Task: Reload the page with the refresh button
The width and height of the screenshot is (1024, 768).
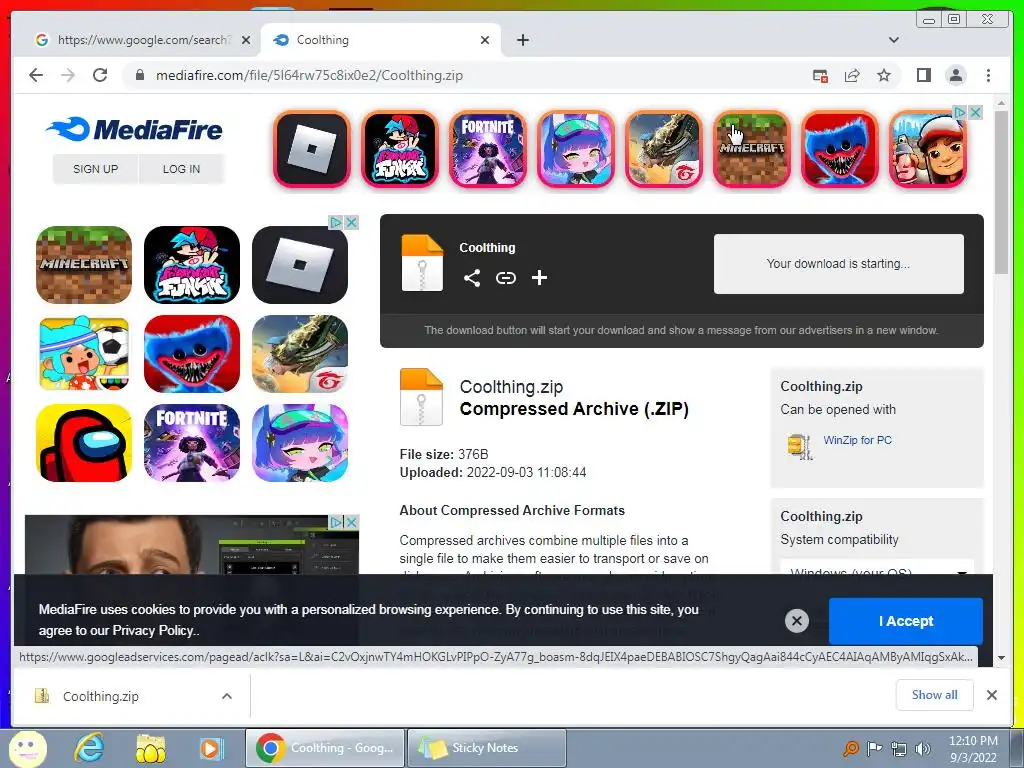Action: (x=100, y=75)
